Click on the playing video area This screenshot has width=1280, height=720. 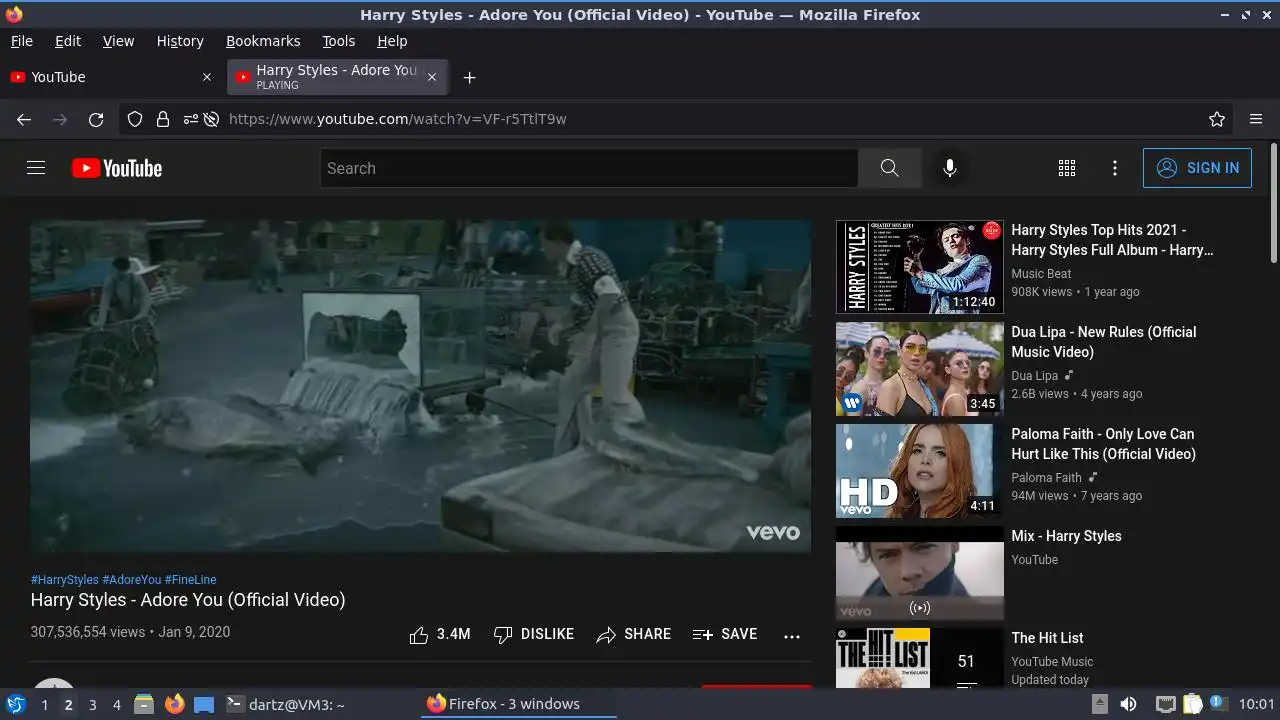[x=420, y=386]
